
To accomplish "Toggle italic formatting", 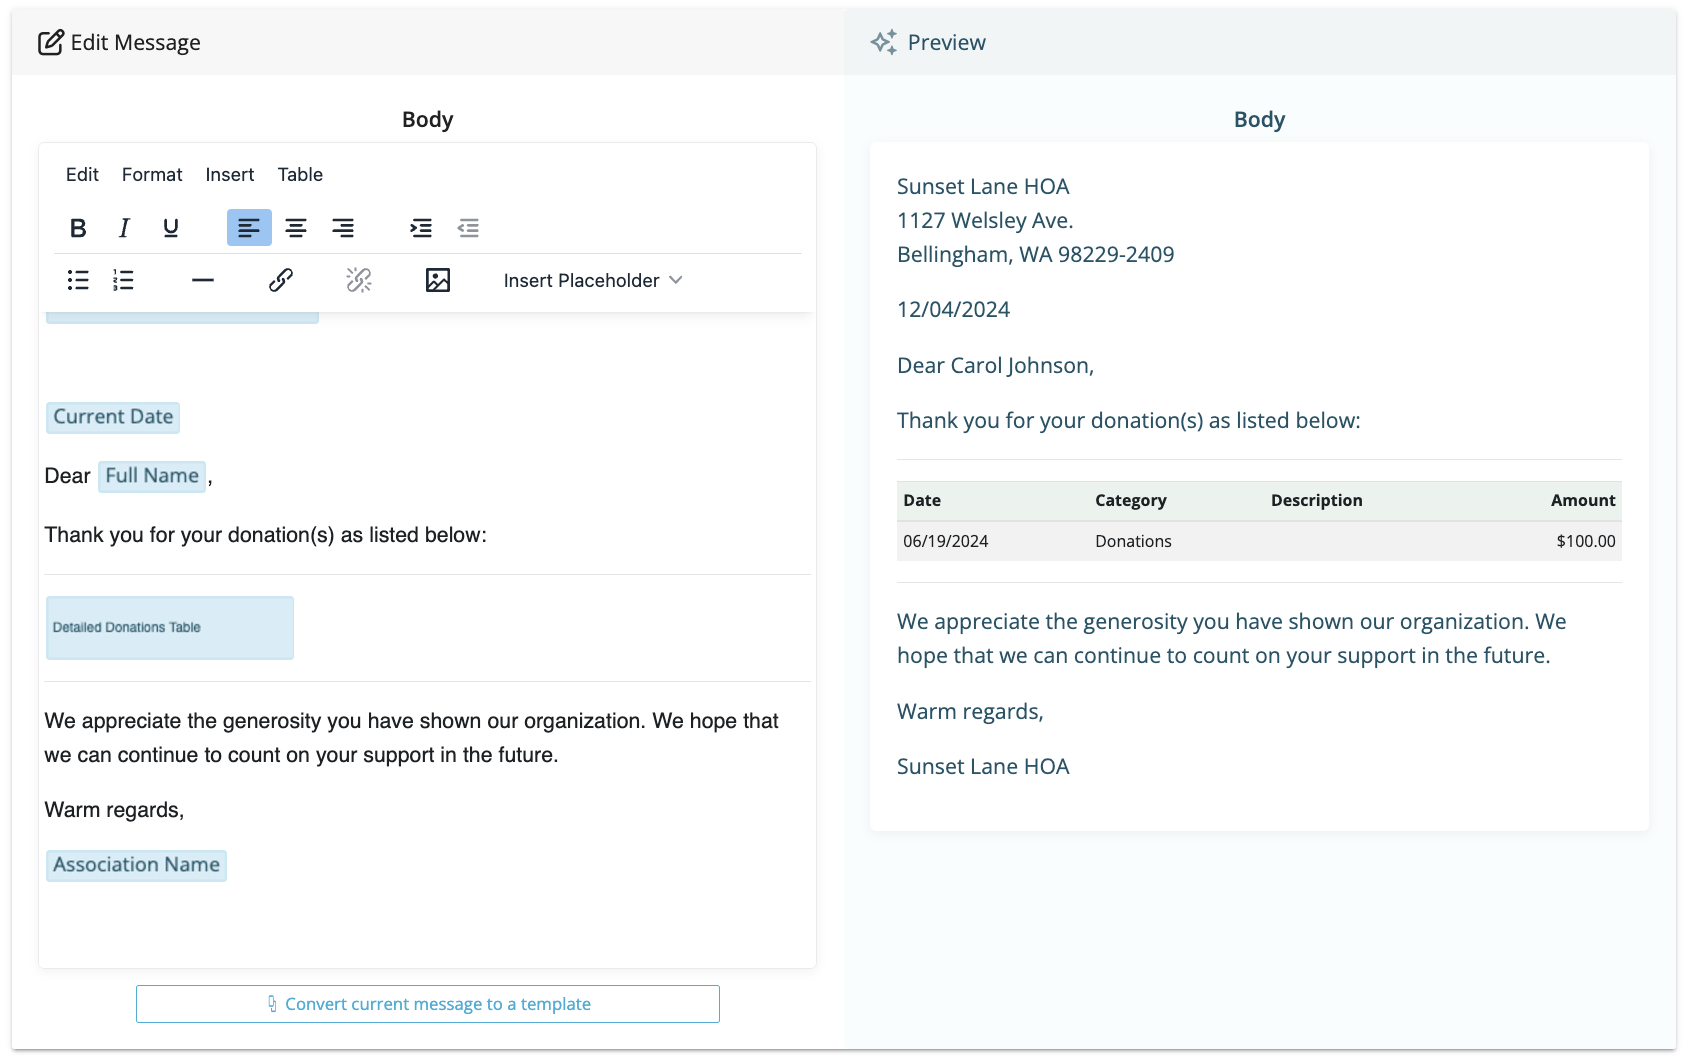I will tap(124, 228).
